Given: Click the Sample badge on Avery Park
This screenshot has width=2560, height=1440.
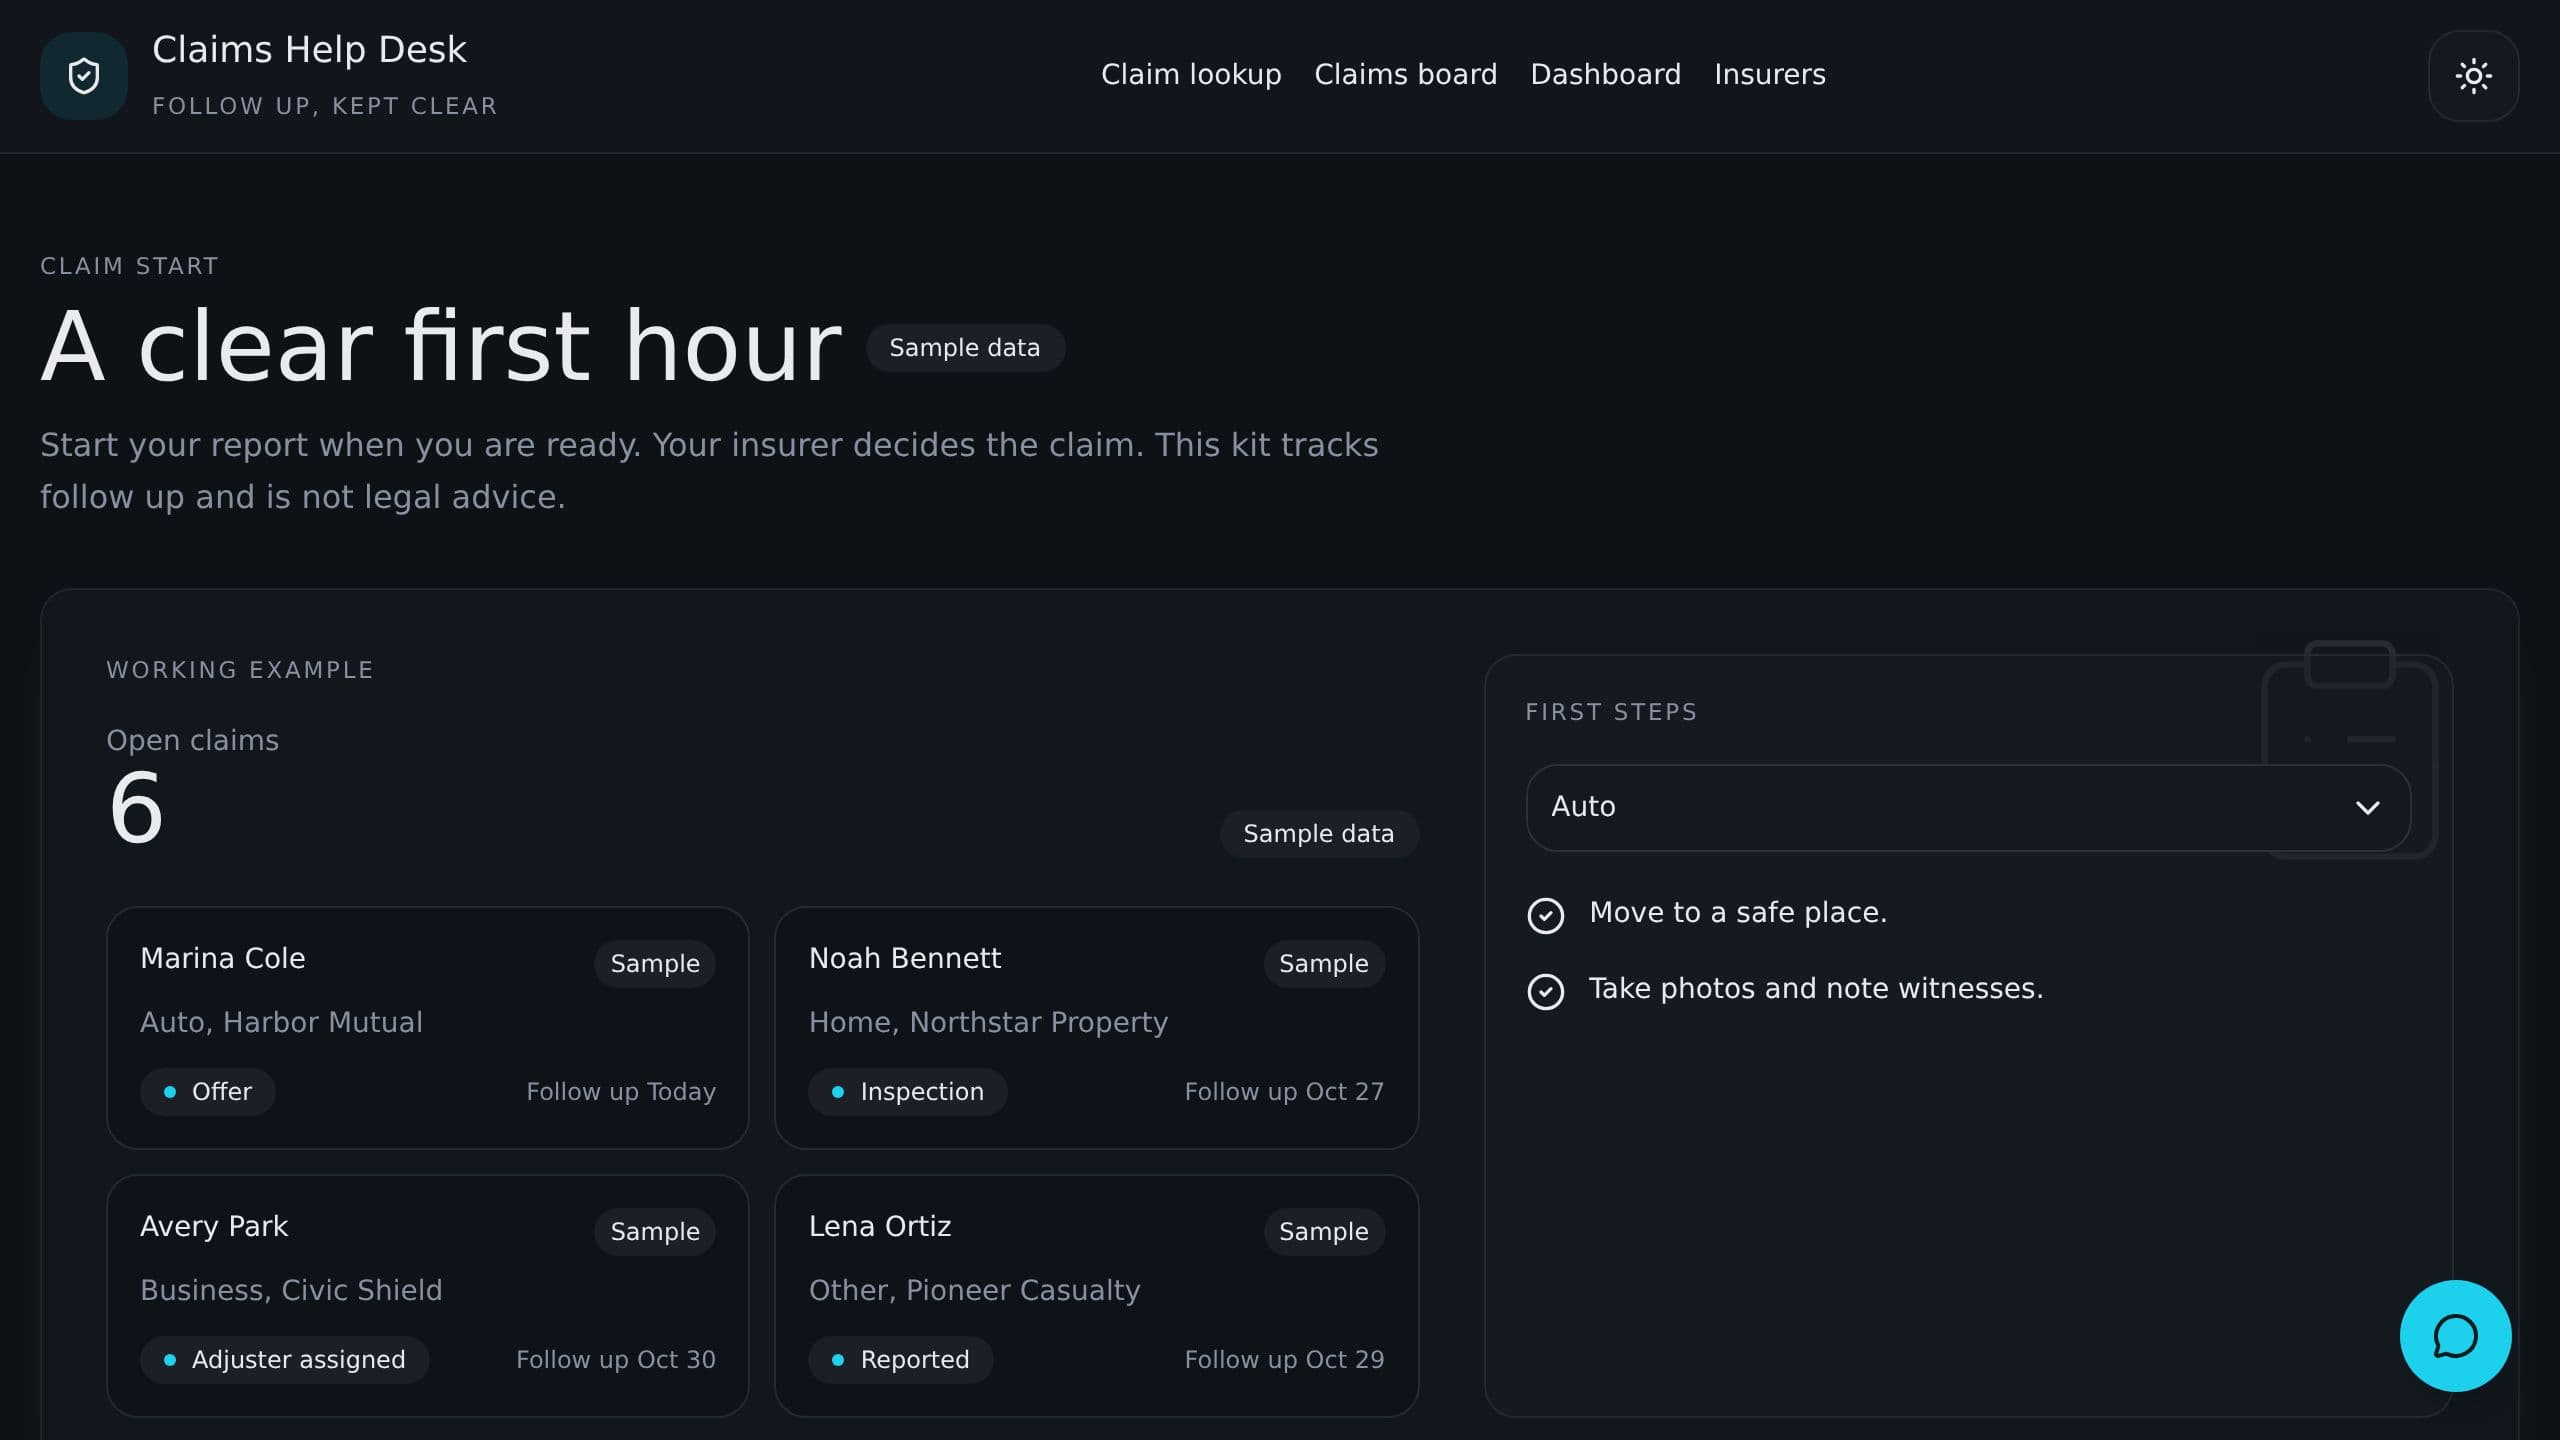Looking at the screenshot, I should [655, 1232].
